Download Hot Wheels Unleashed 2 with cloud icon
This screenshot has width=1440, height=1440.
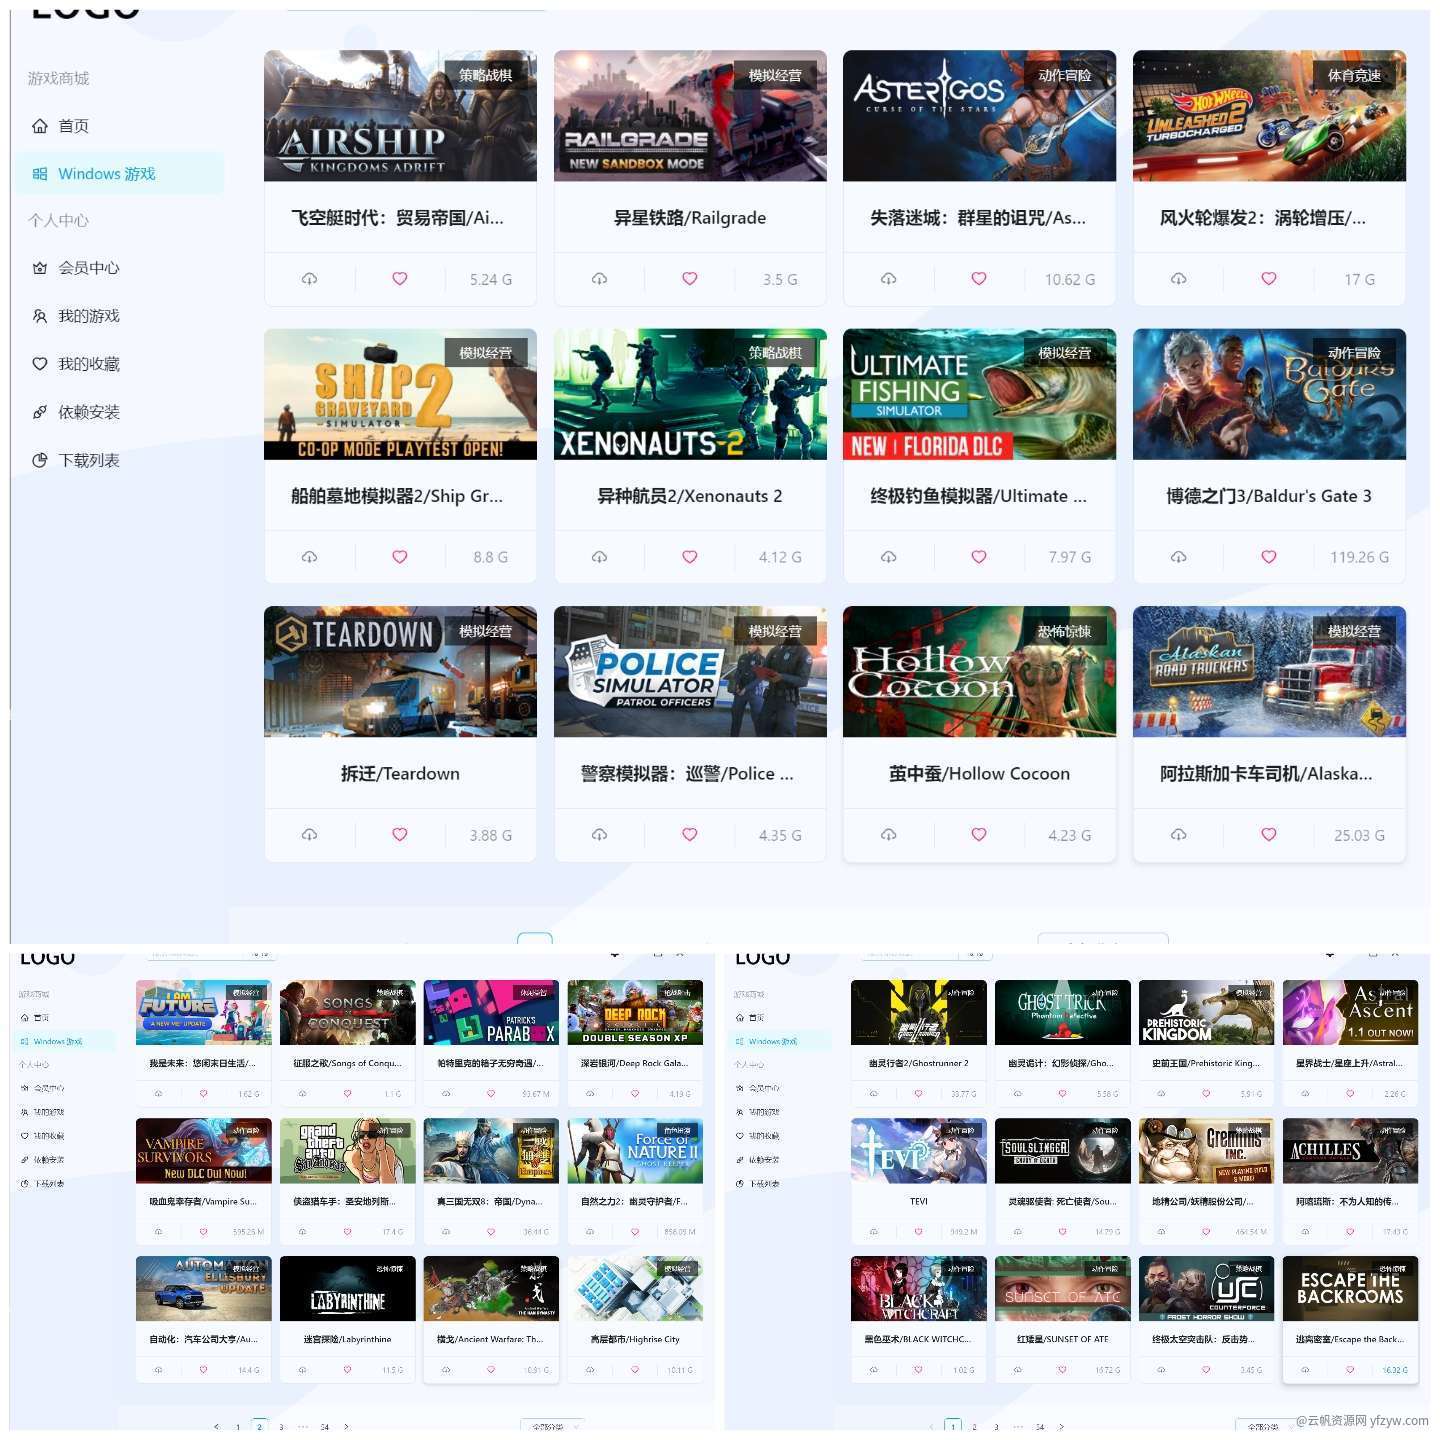(x=1178, y=279)
